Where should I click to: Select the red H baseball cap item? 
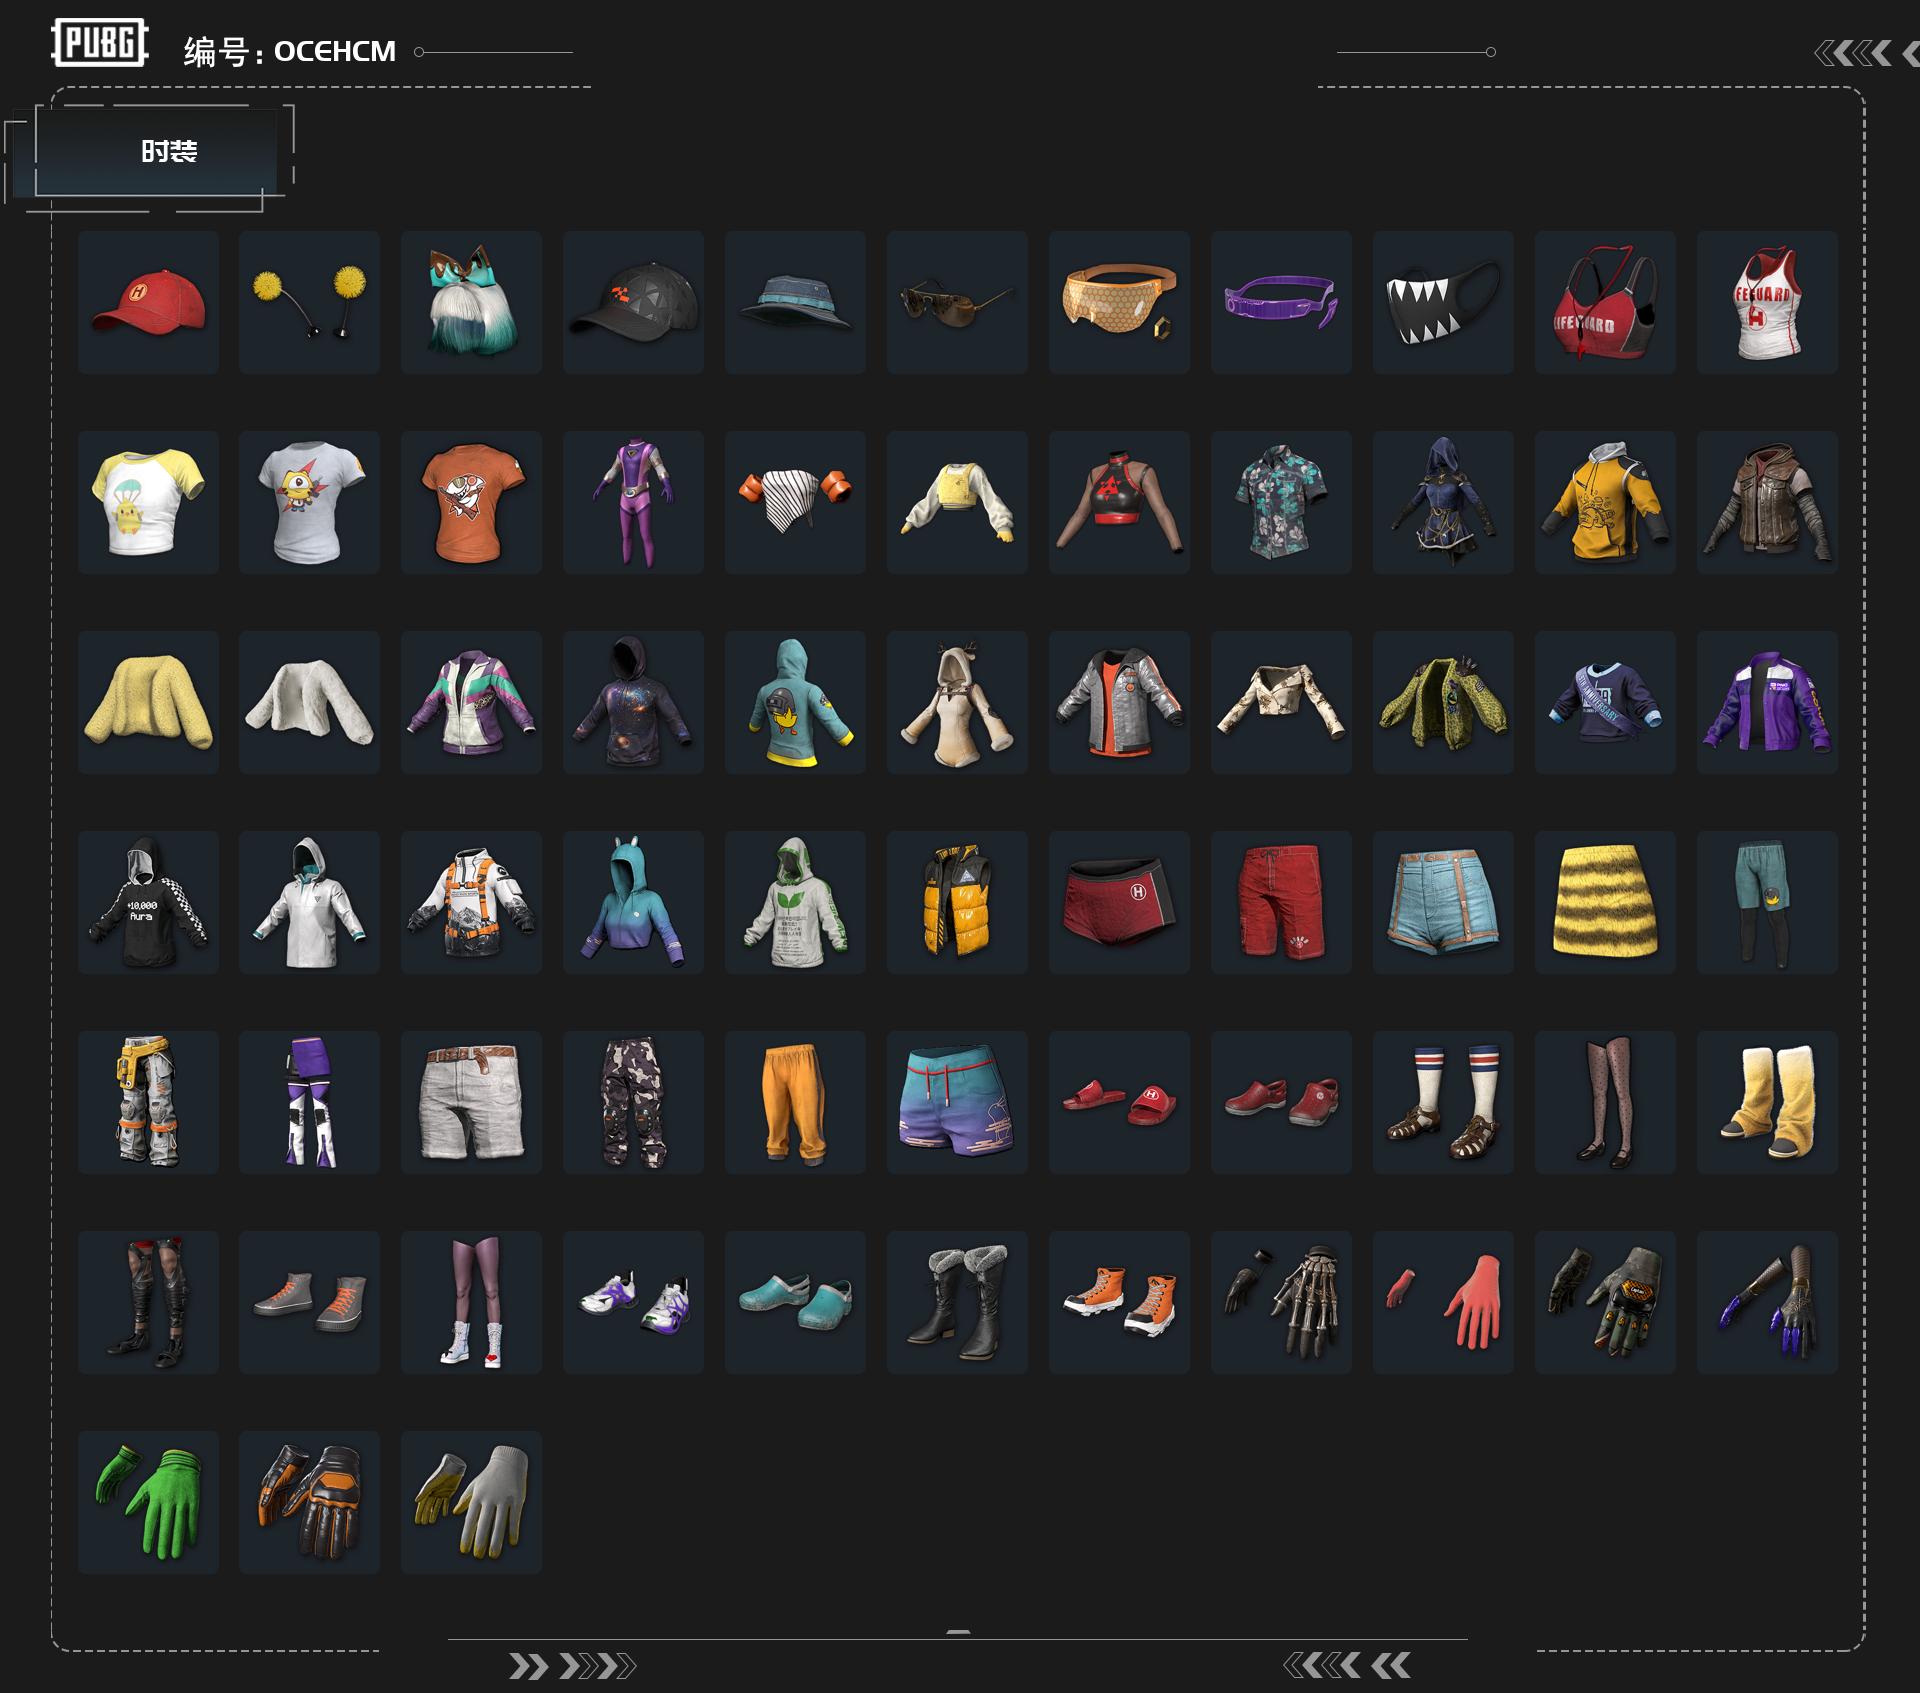[148, 302]
